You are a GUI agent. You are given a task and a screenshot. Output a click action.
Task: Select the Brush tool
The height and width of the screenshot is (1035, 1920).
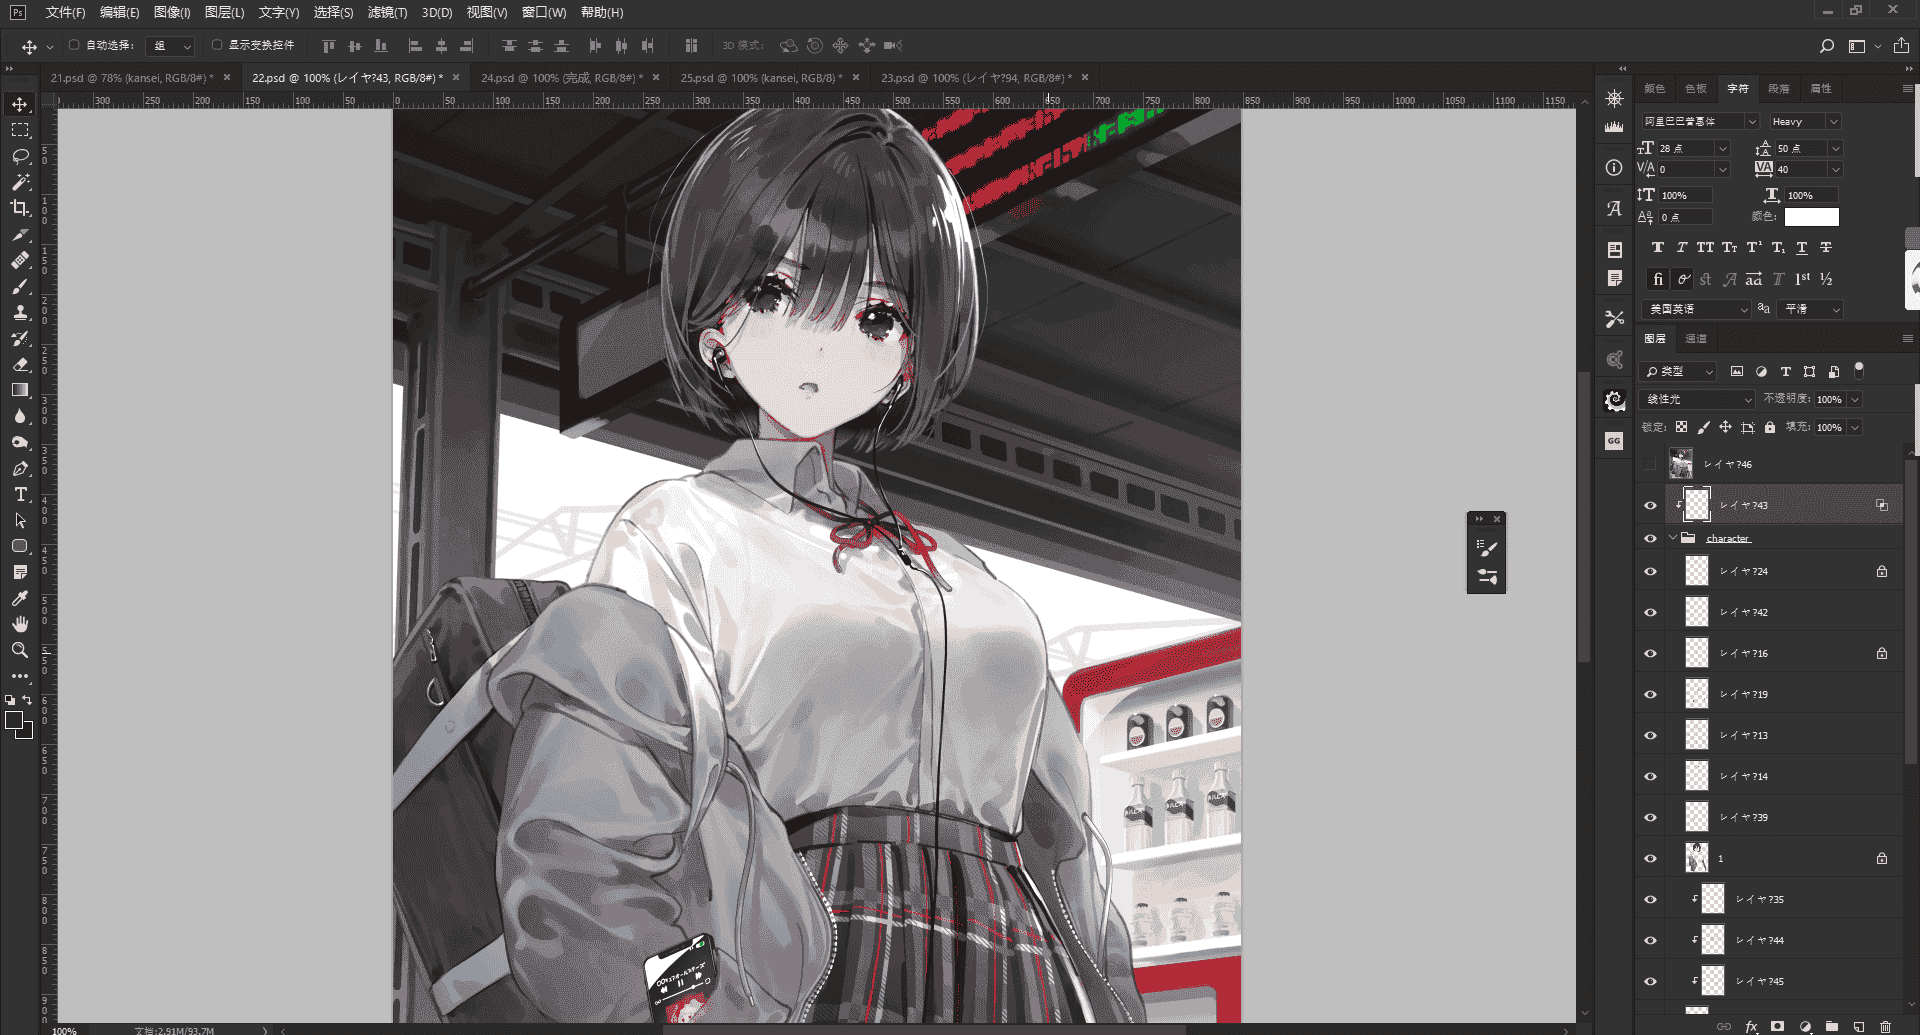(x=20, y=286)
